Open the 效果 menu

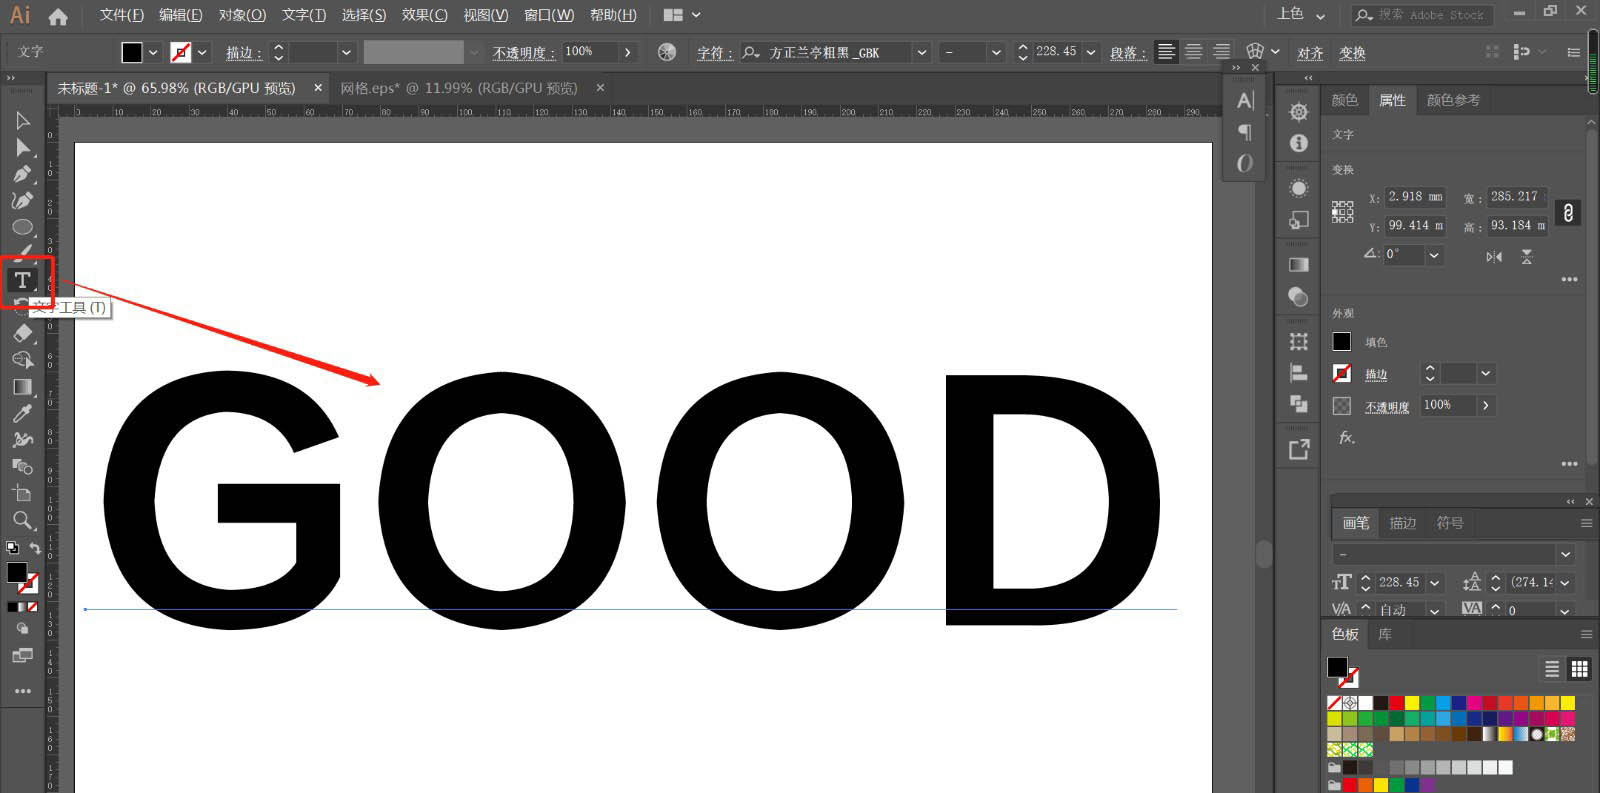coord(425,15)
